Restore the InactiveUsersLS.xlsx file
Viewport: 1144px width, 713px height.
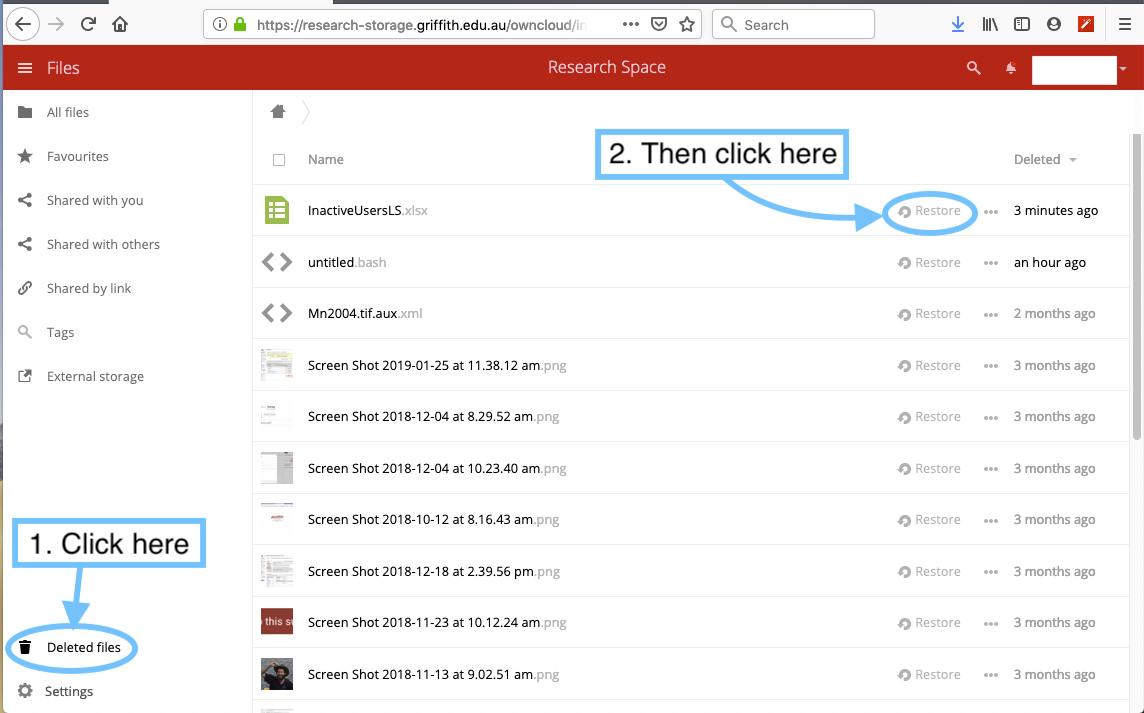pyautogui.click(x=929, y=211)
